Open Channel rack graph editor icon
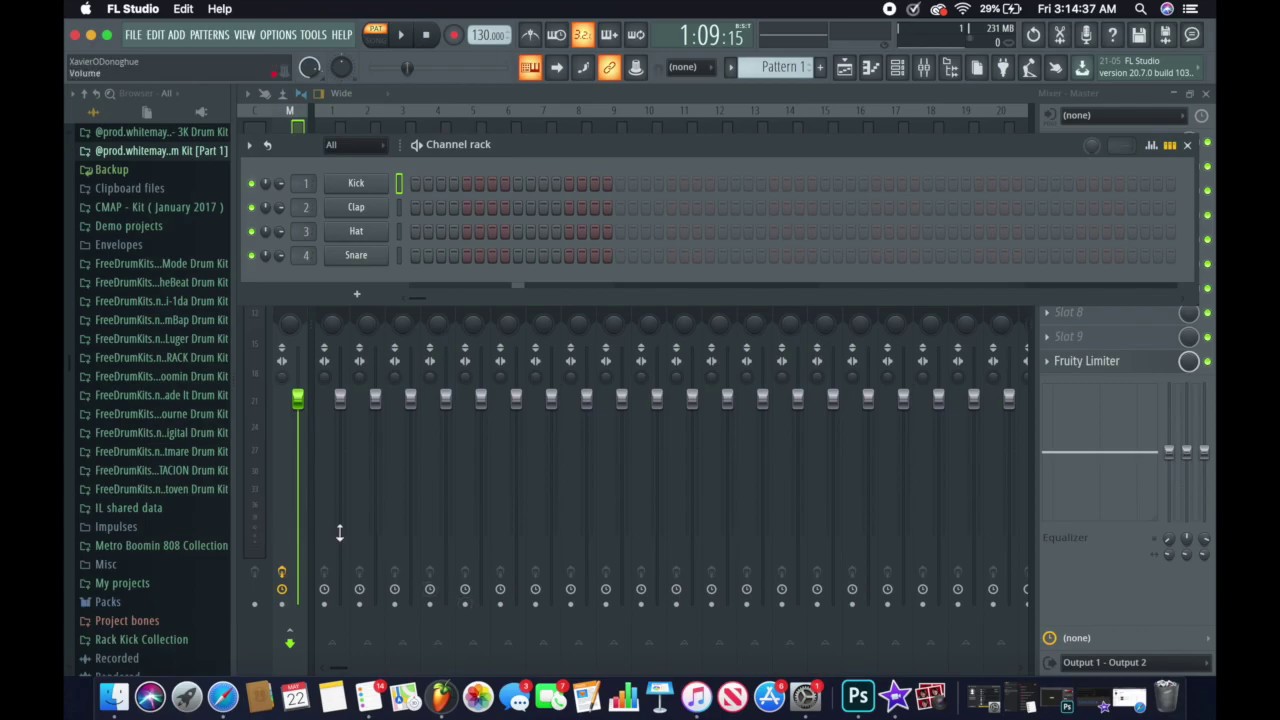 tap(1152, 146)
